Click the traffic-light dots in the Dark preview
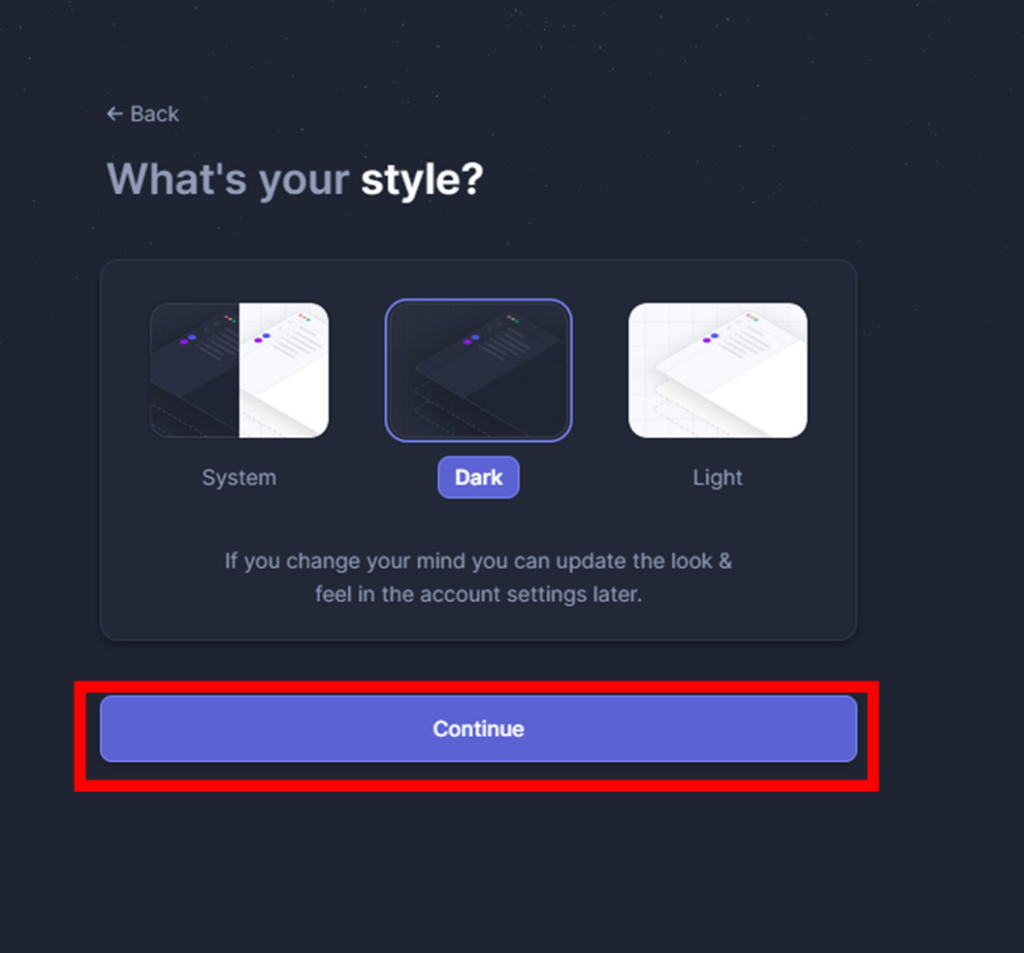 [x=513, y=319]
